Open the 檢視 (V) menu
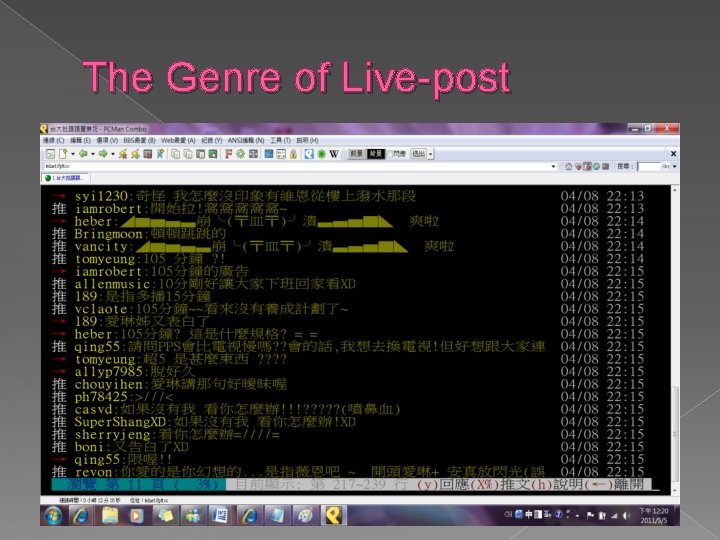The image size is (720, 540). (107, 141)
